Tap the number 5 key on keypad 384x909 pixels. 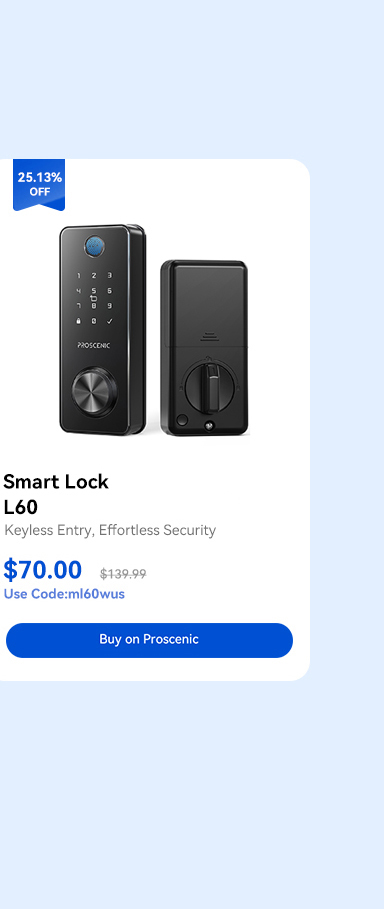tap(94, 290)
